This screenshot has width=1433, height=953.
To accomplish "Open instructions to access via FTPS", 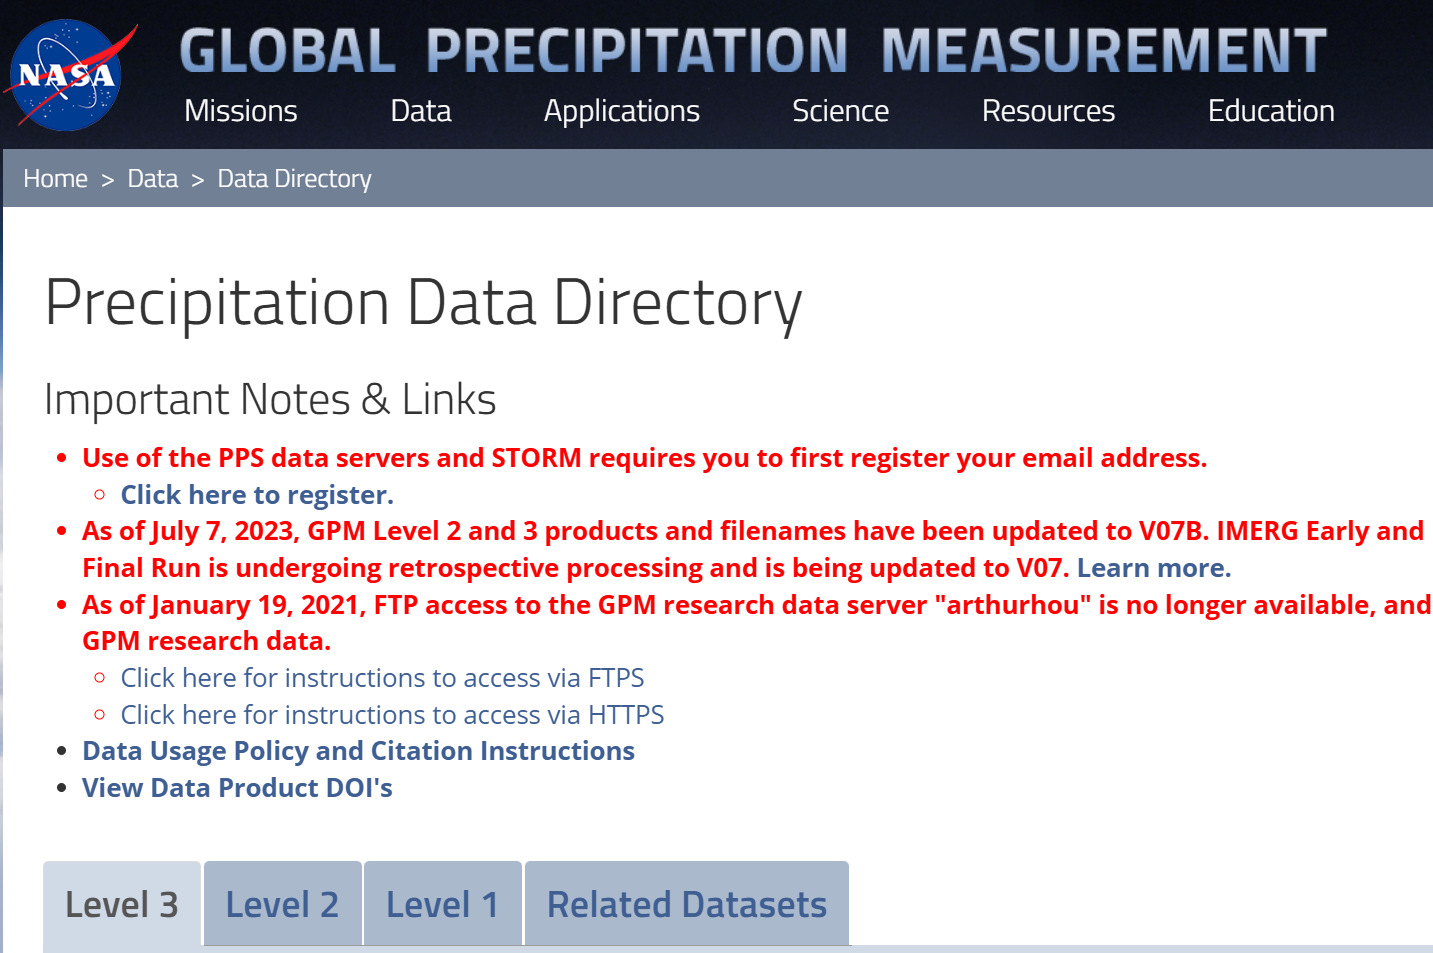I will pos(382,678).
